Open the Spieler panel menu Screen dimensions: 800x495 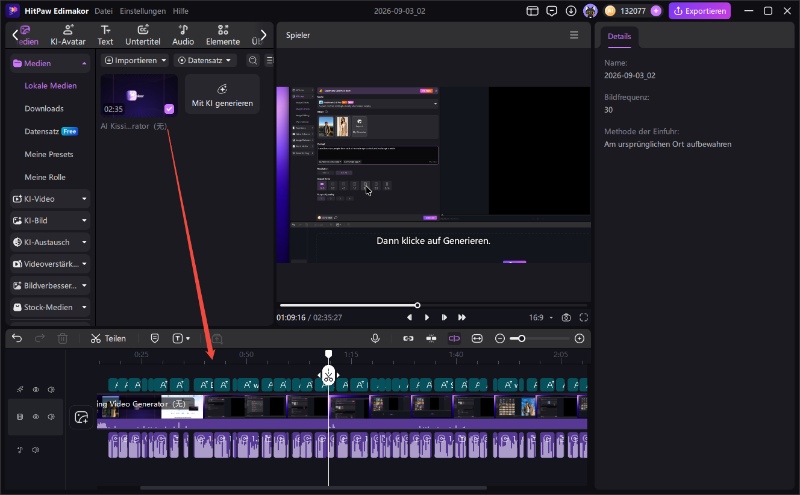[574, 35]
